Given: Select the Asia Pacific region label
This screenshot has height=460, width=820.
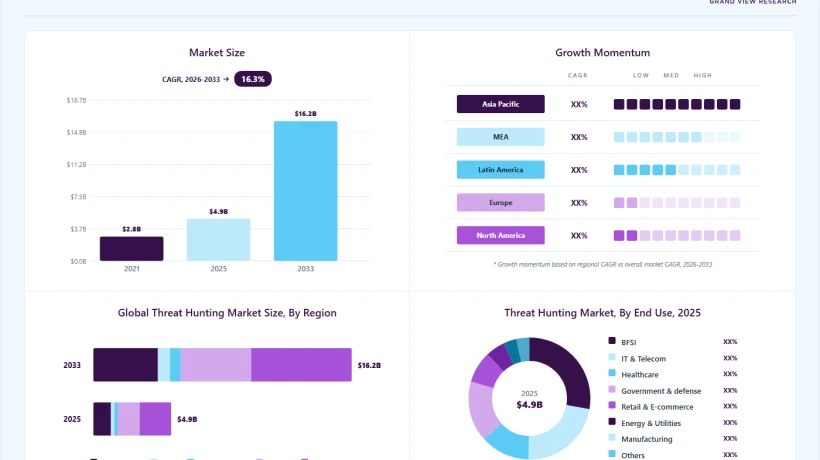Looking at the screenshot, I should (500, 104).
